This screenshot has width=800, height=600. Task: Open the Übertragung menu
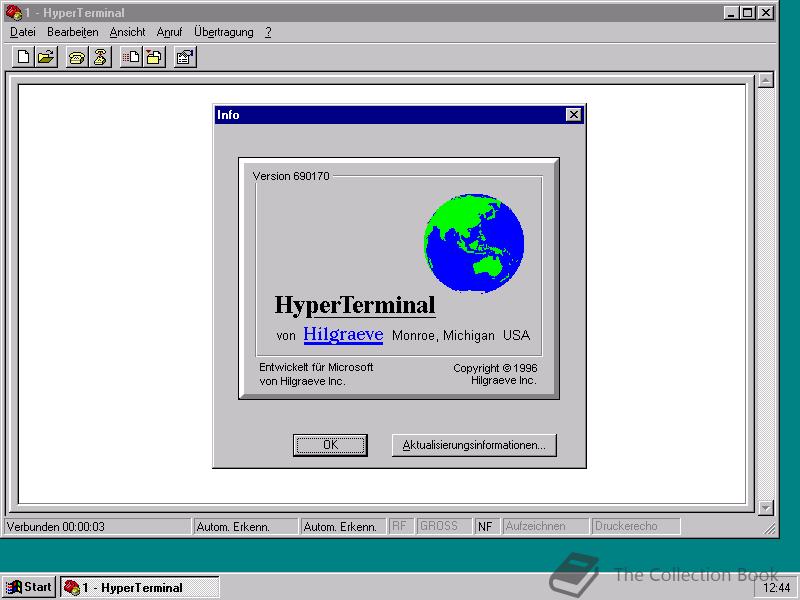click(x=223, y=32)
